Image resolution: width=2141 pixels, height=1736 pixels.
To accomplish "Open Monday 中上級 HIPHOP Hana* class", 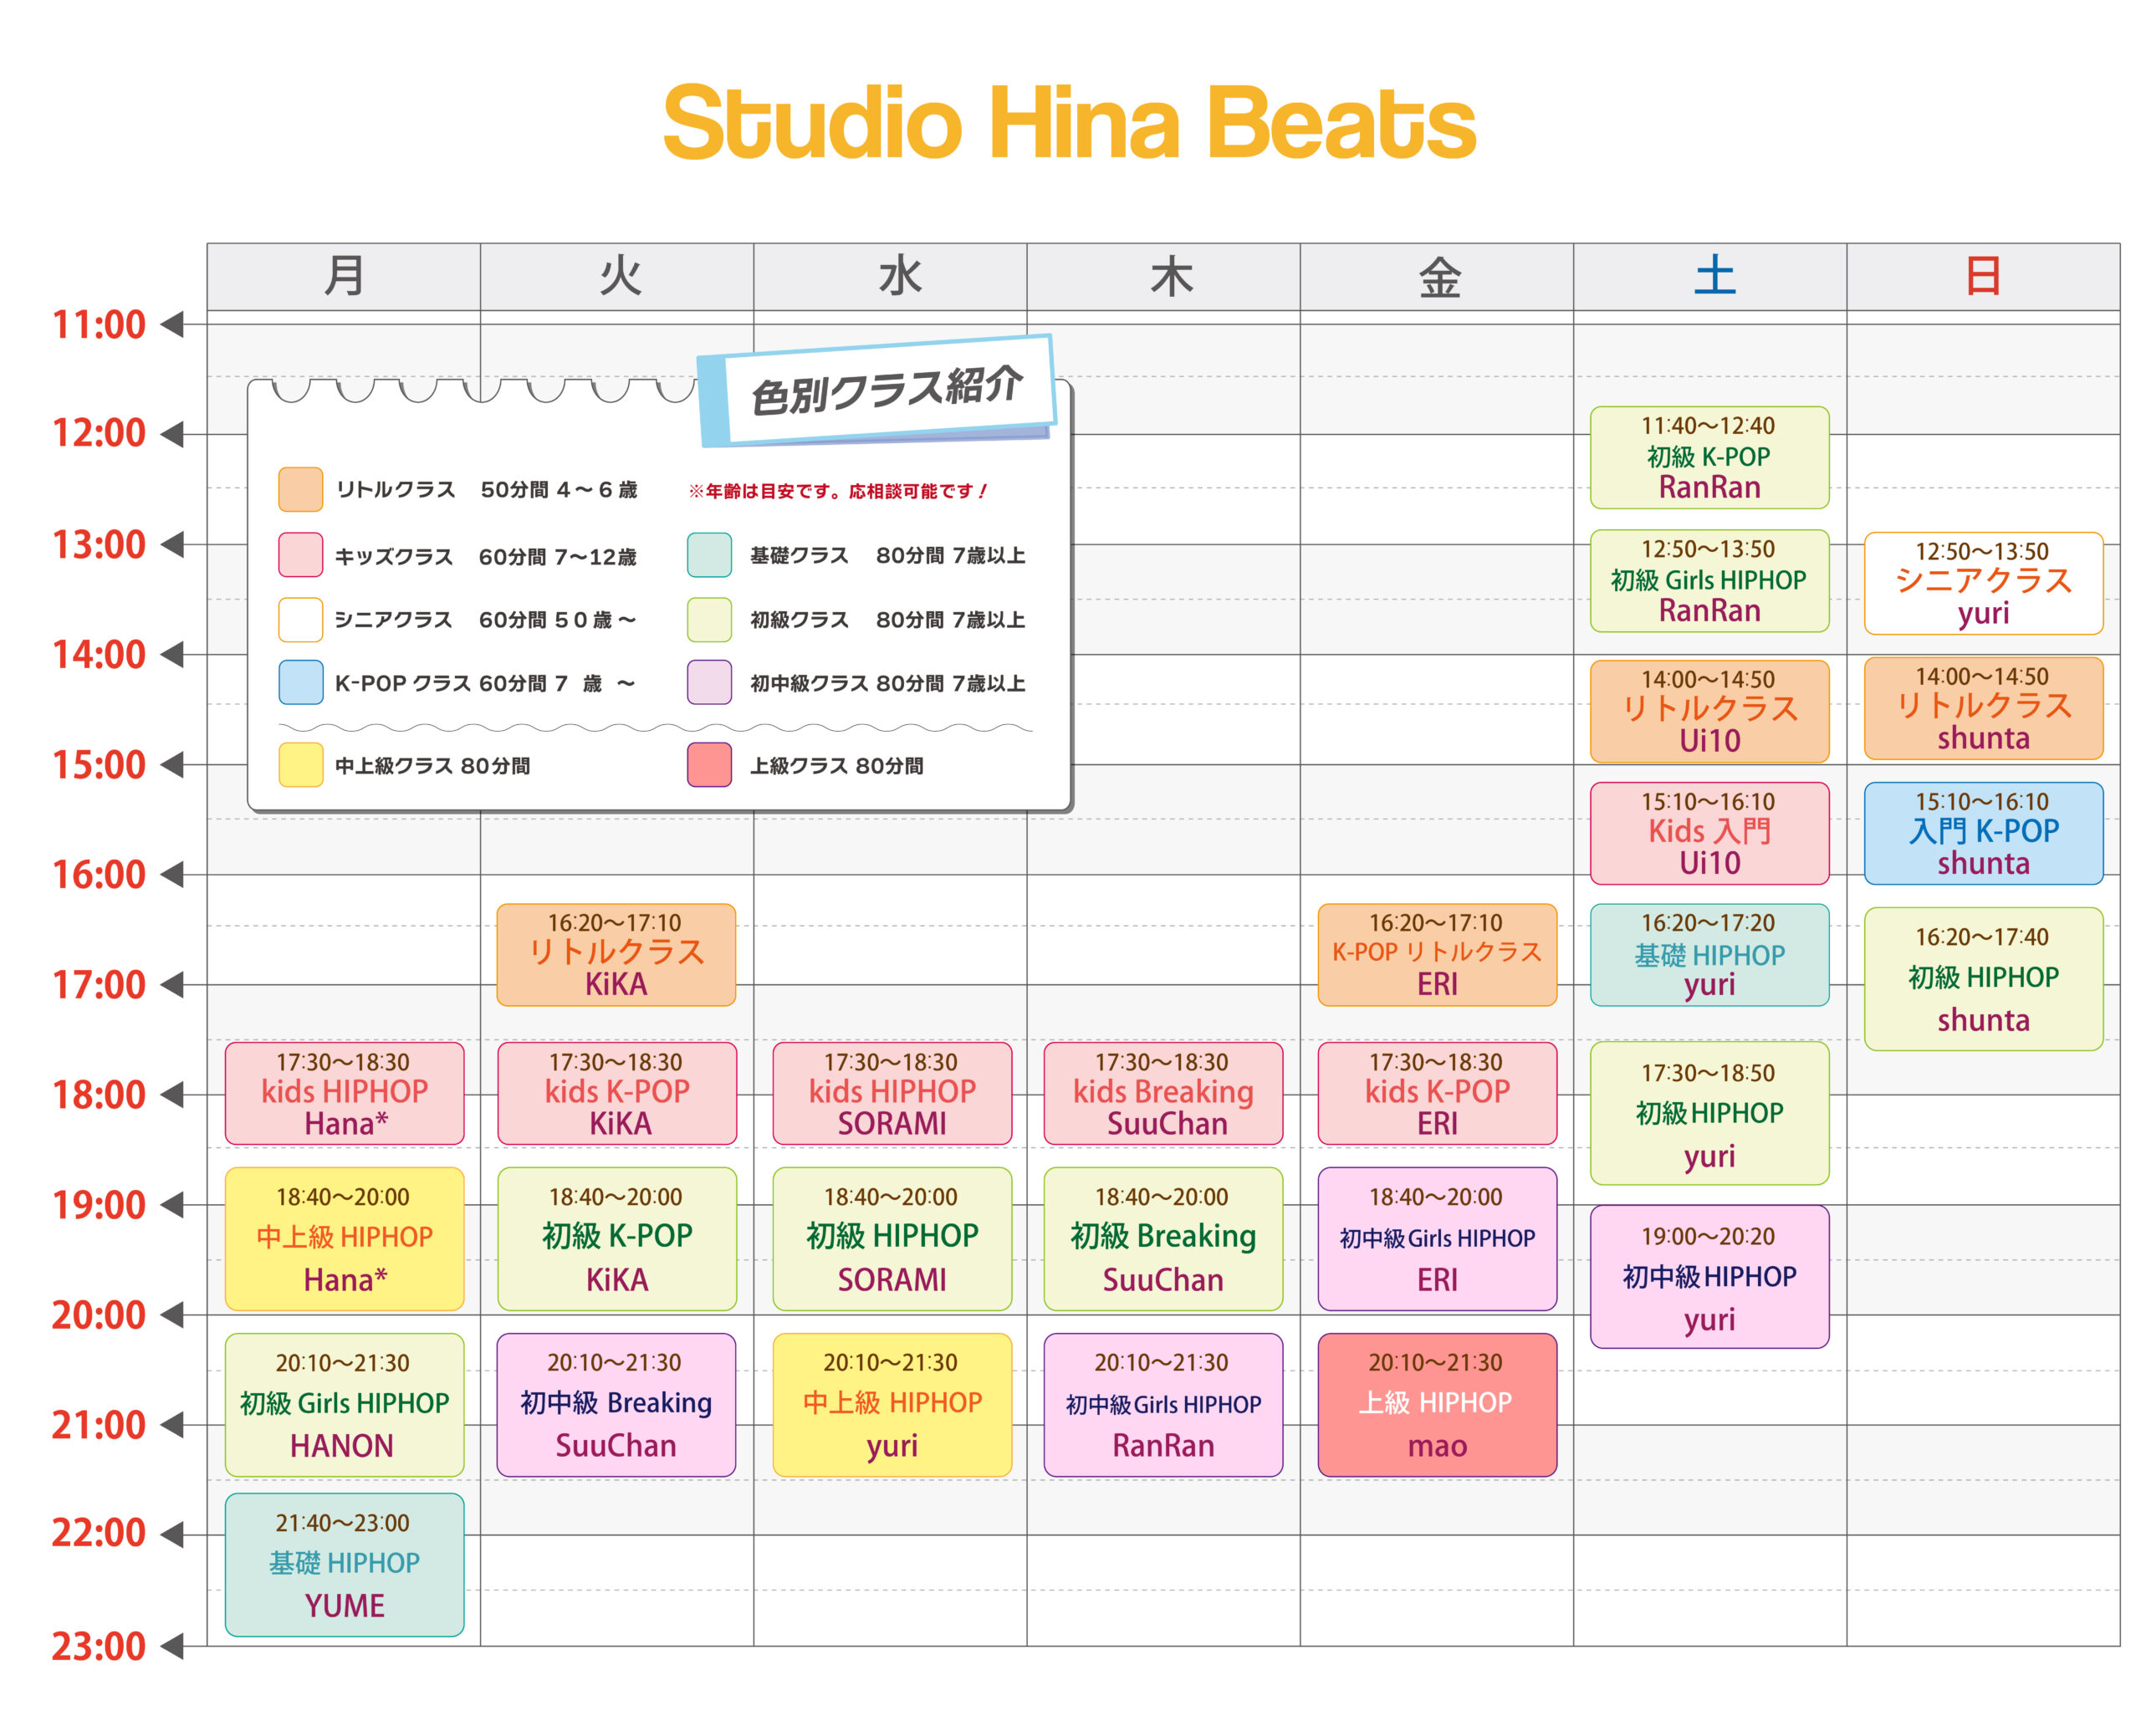I will (344, 1238).
